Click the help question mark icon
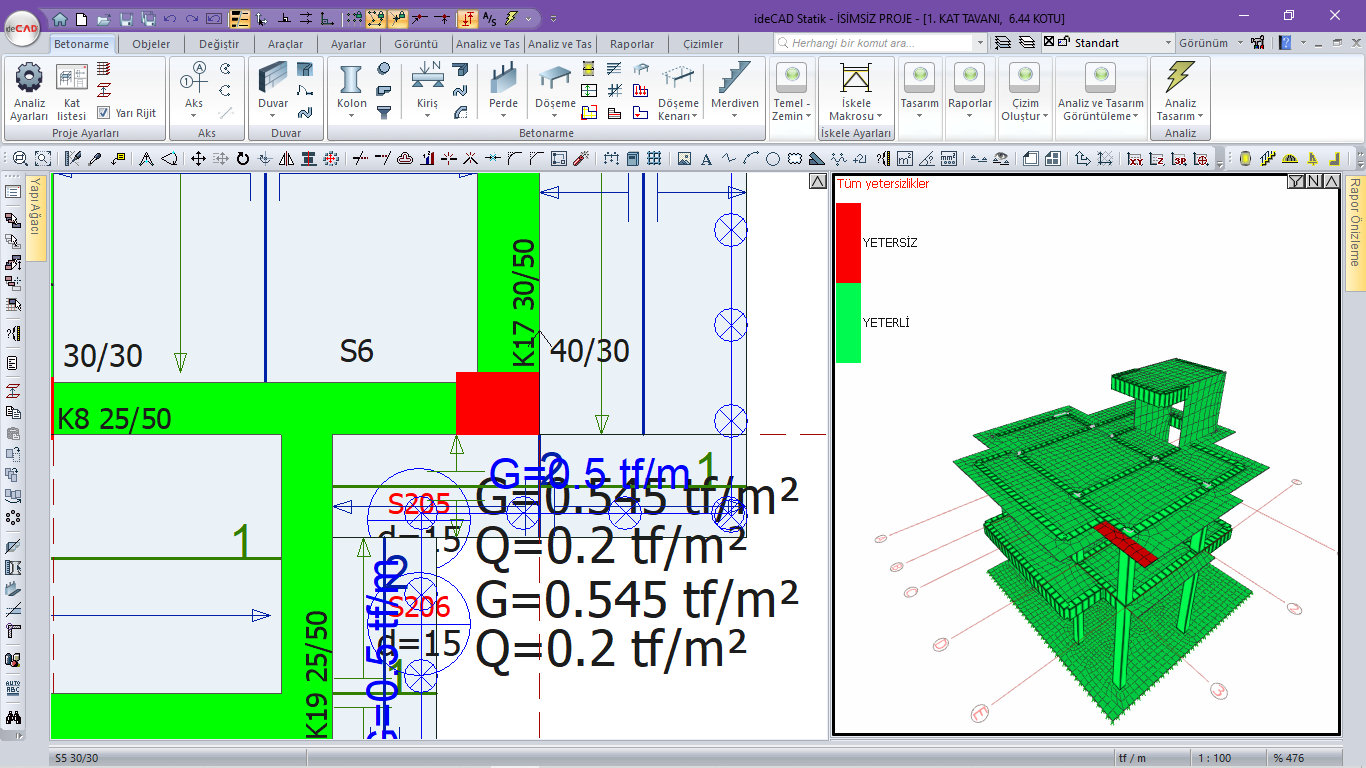 pos(1285,43)
